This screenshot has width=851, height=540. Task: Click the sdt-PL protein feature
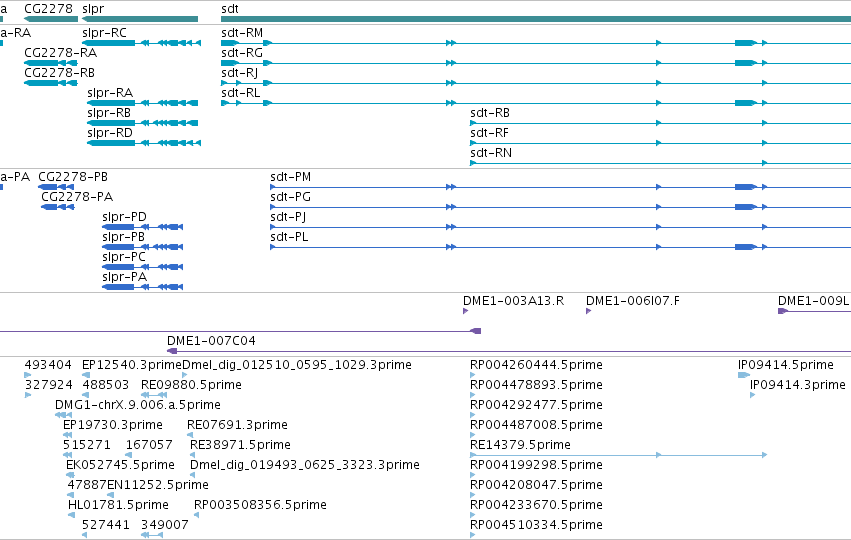pyautogui.click(x=561, y=247)
